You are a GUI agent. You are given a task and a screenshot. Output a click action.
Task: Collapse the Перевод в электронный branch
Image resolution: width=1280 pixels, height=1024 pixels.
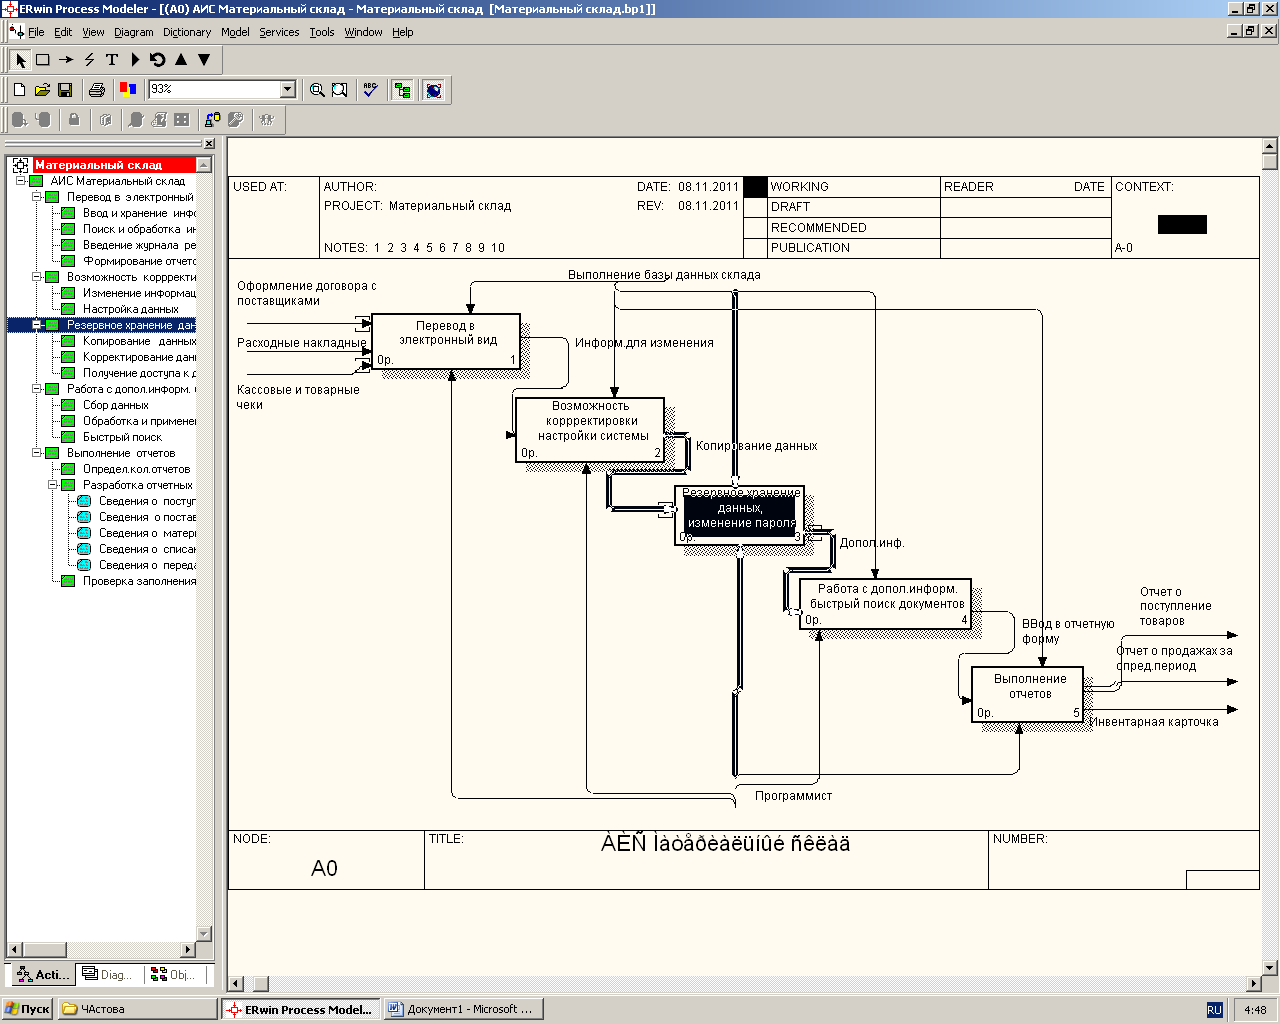point(36,197)
